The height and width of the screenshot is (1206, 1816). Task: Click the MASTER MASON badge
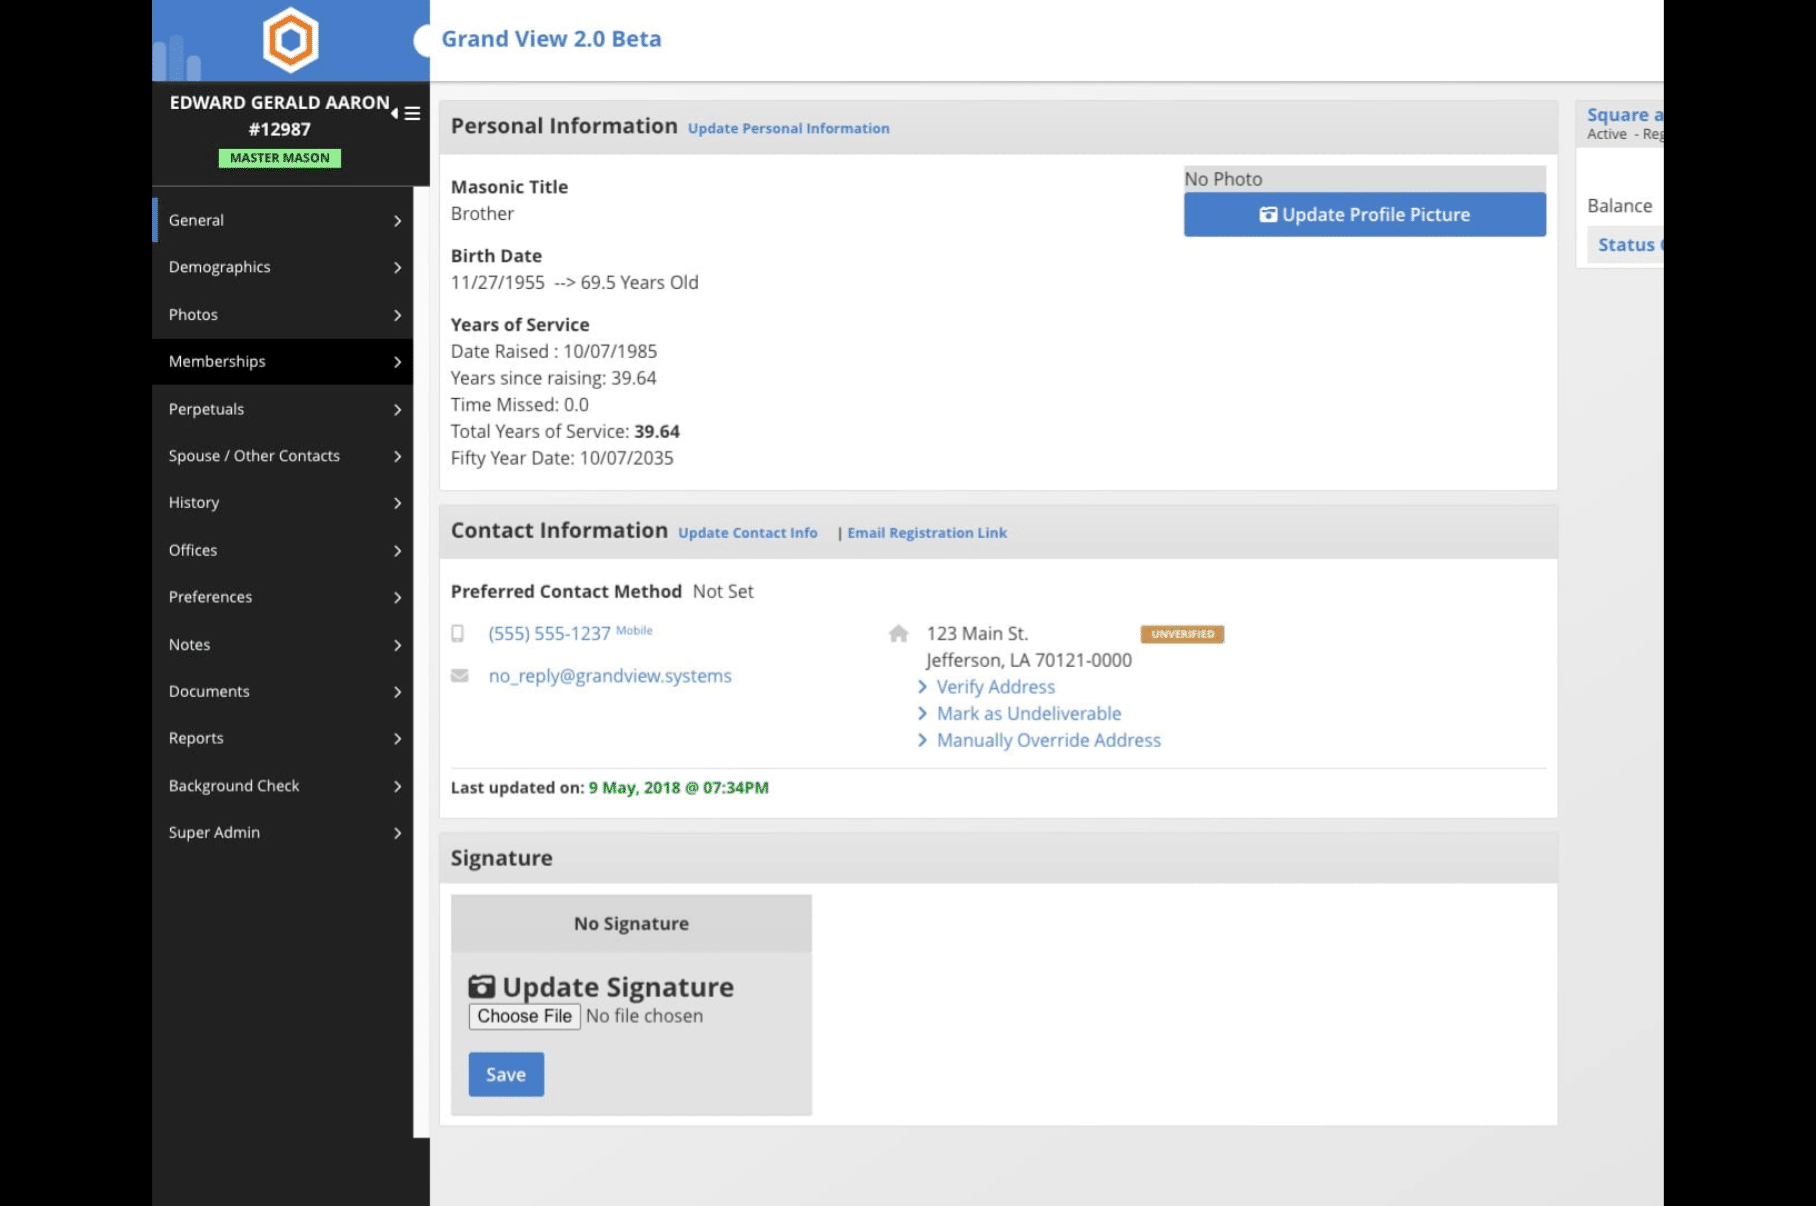[280, 158]
